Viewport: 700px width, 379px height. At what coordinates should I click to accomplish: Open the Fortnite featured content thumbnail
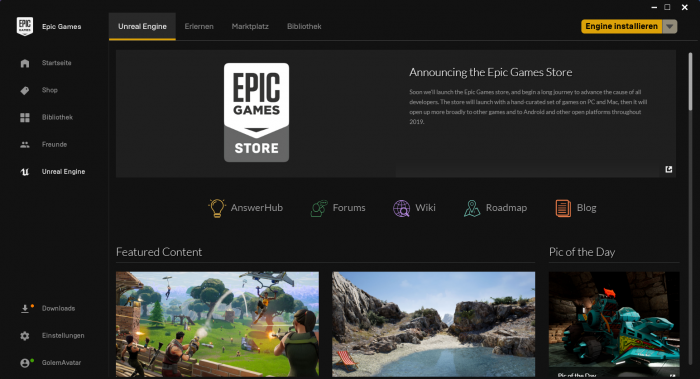pyautogui.click(x=217, y=324)
